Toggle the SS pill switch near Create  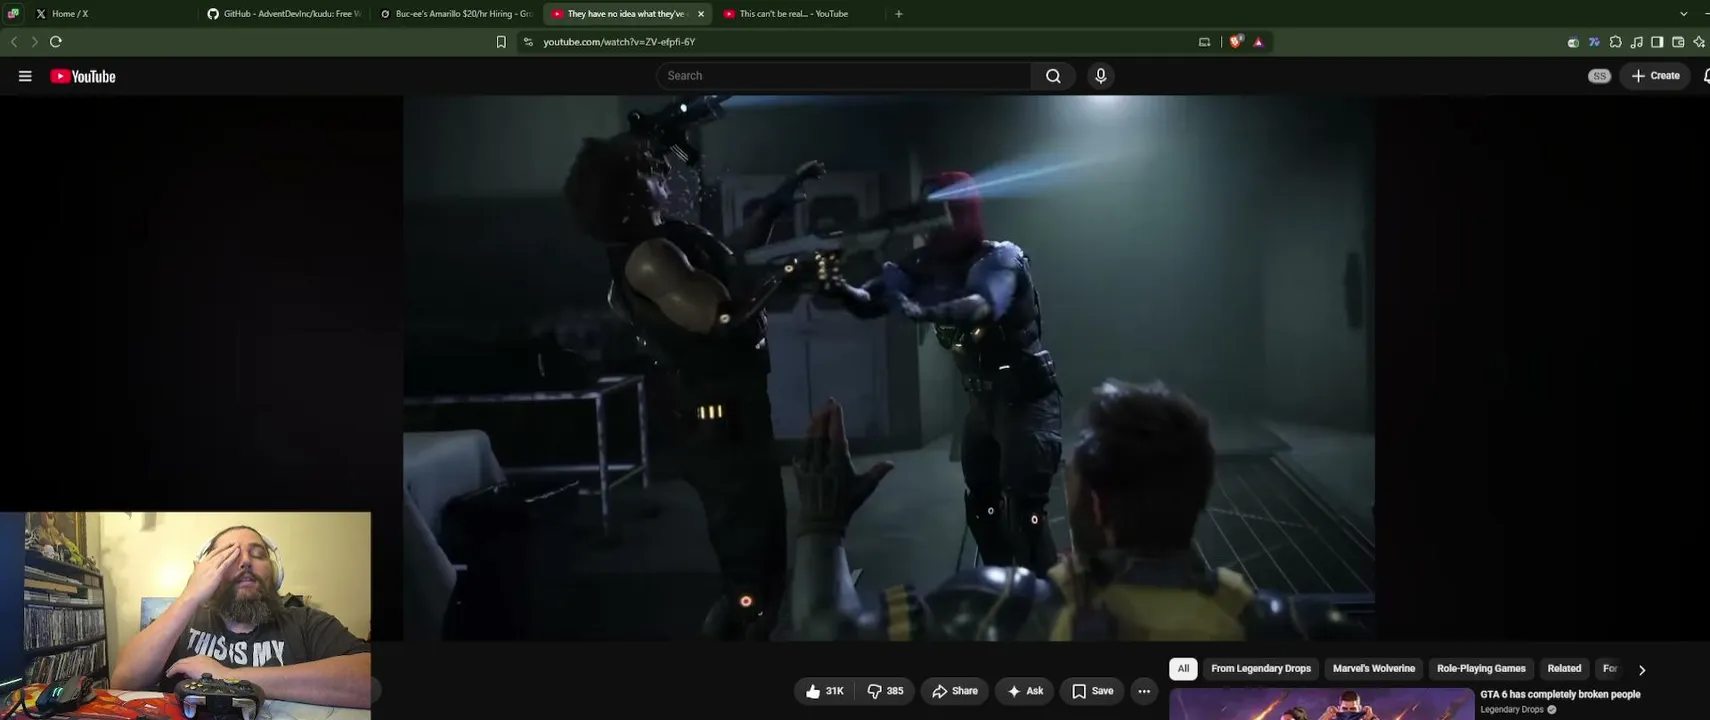click(1599, 76)
